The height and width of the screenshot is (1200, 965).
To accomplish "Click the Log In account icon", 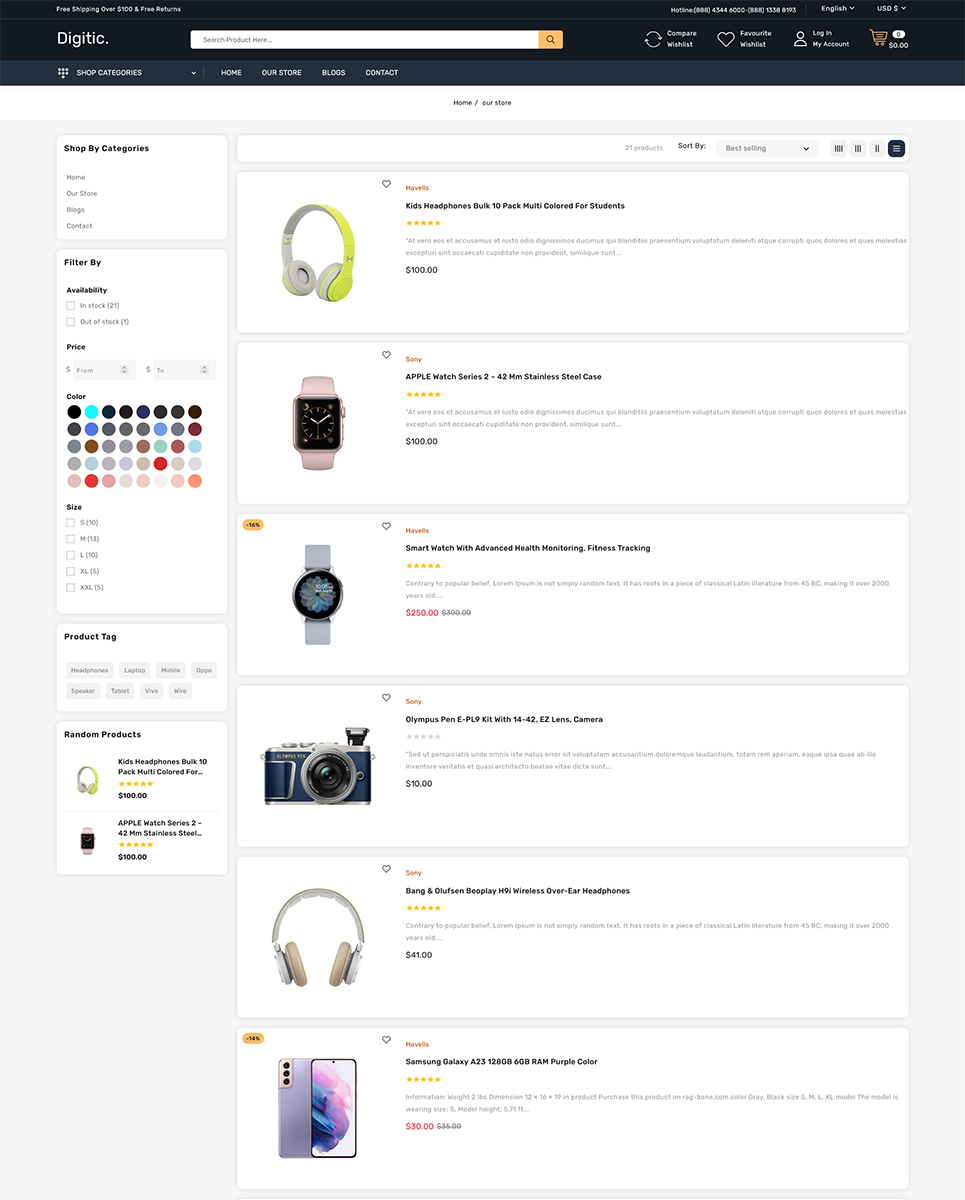I will point(800,39).
